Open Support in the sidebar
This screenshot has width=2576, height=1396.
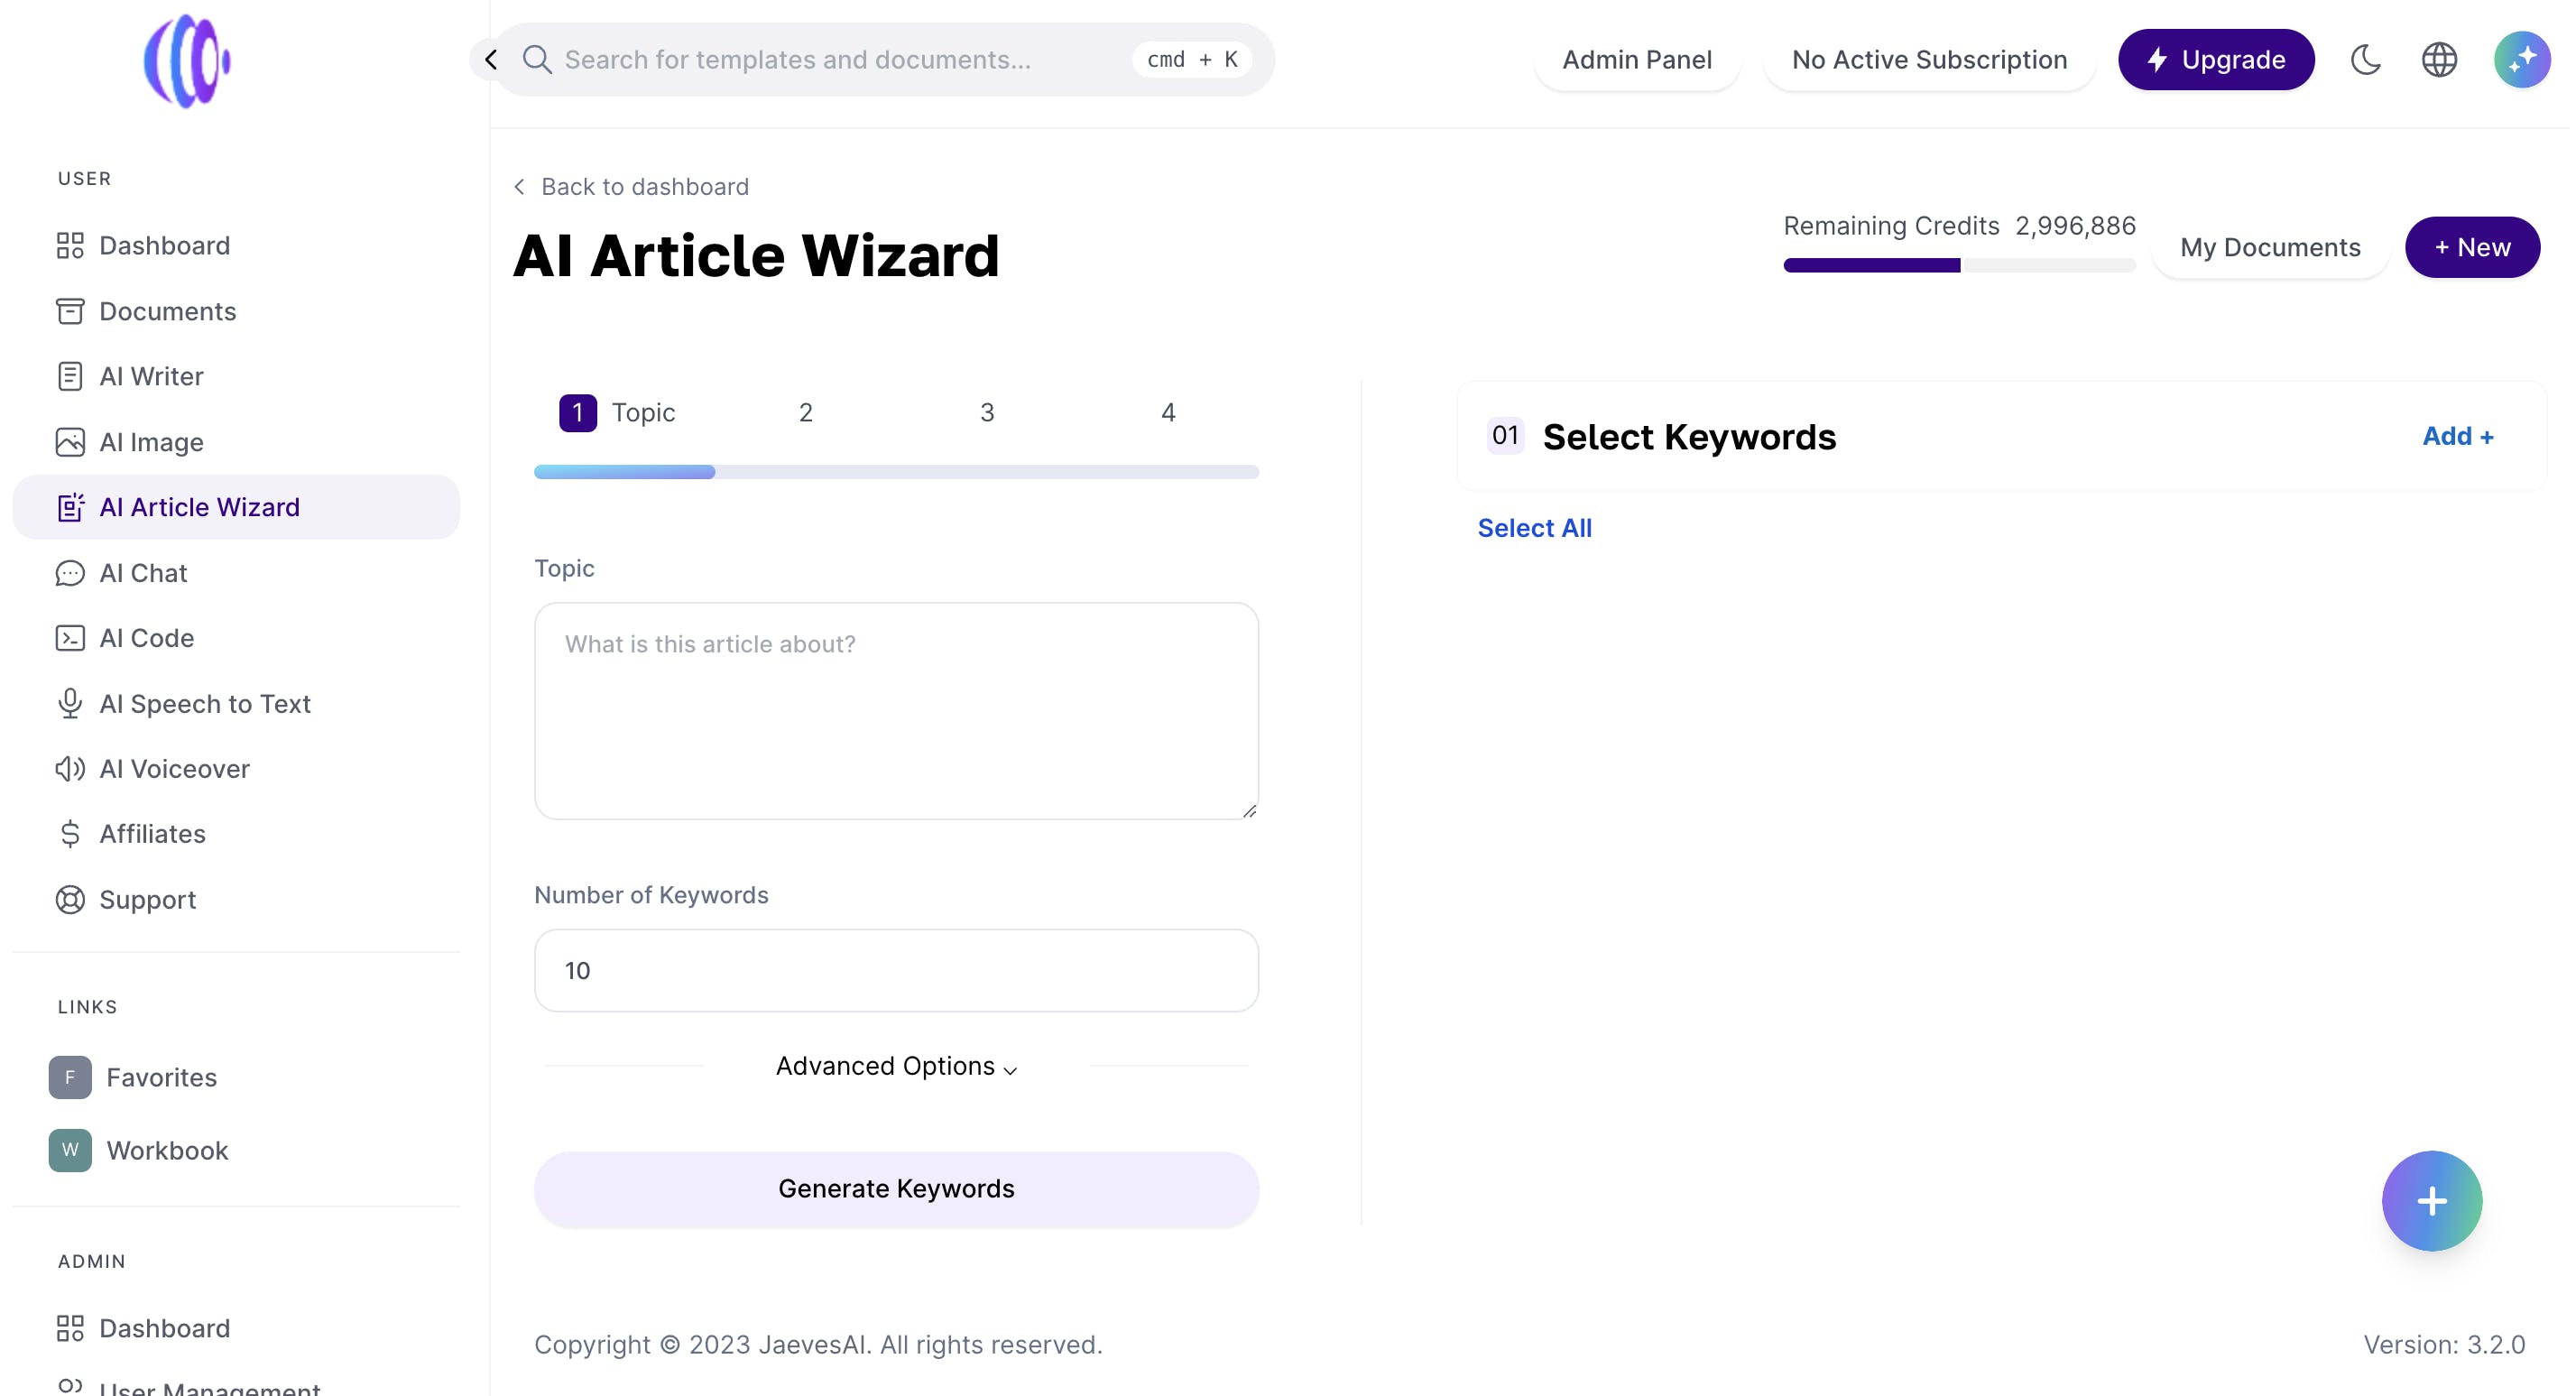(147, 900)
